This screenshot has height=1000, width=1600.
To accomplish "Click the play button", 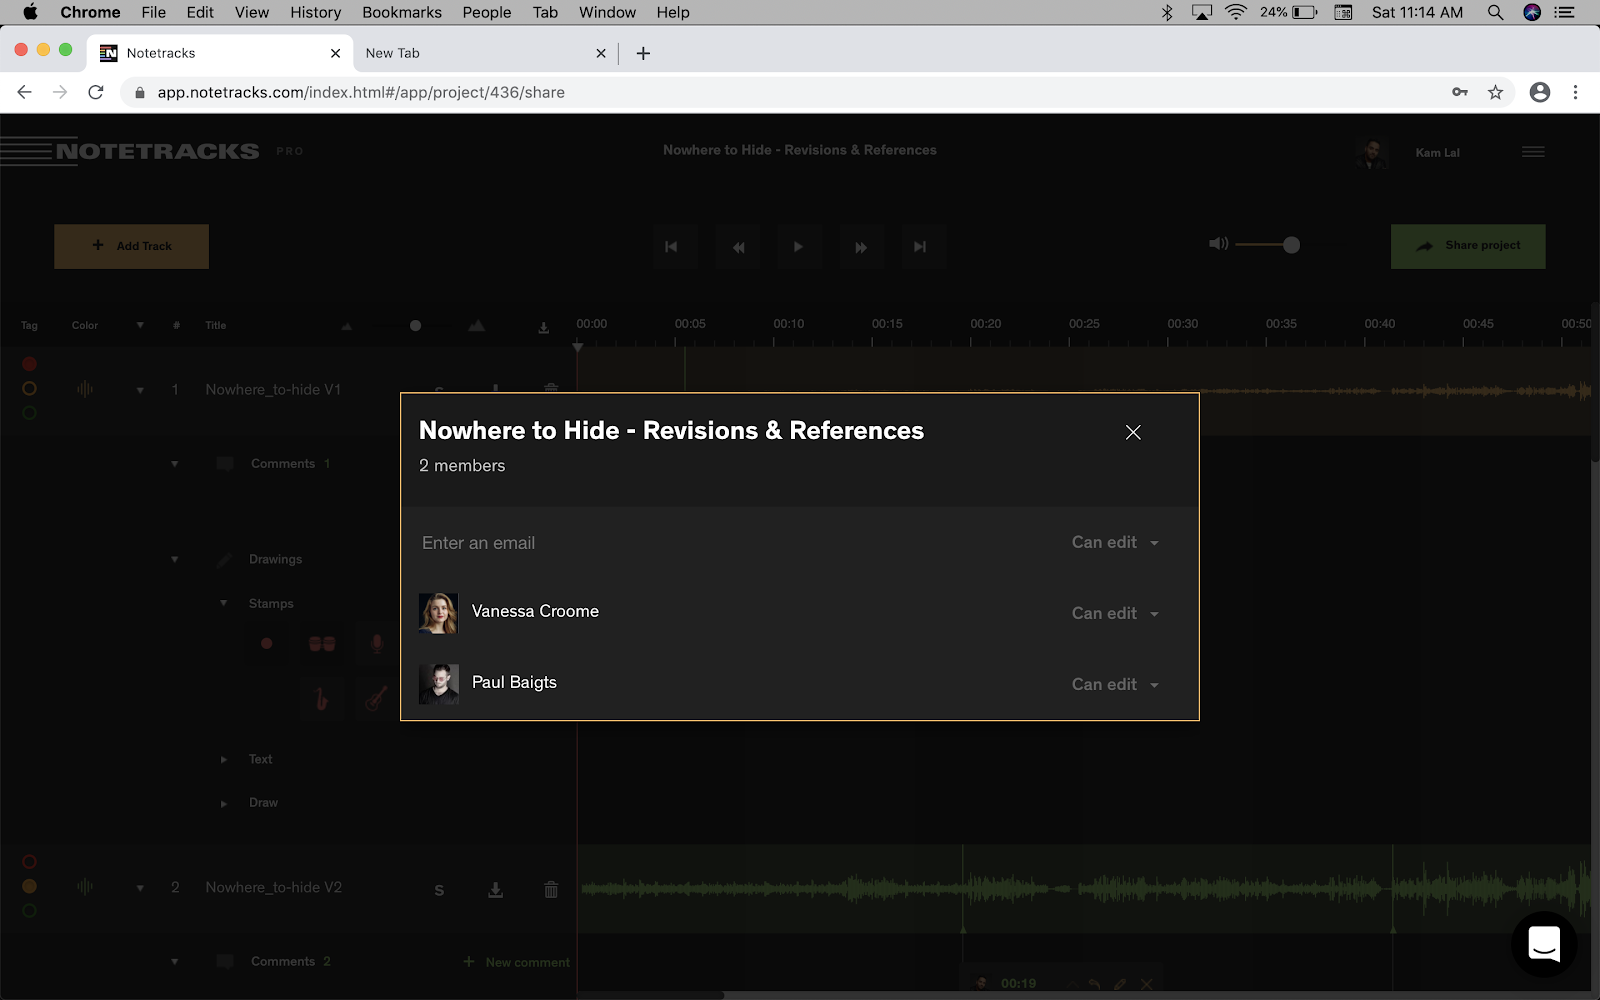I will pos(798,247).
